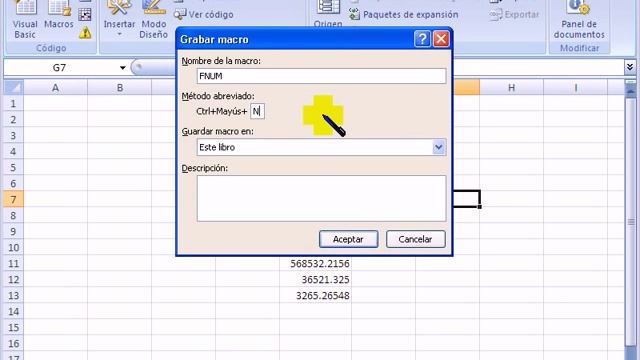Open Paquetes de expansión

(403, 15)
